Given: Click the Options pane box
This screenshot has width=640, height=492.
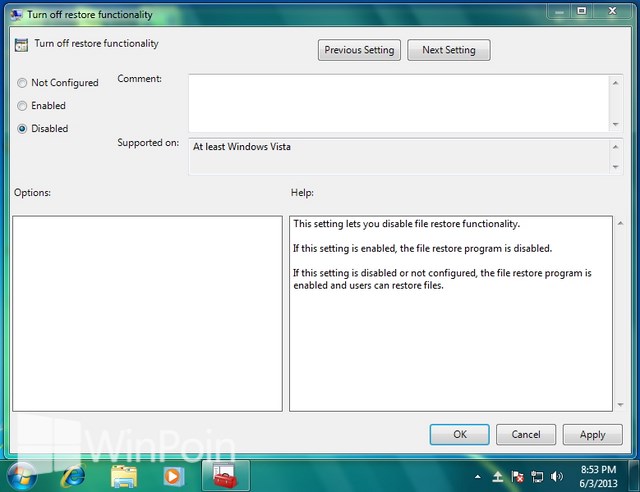Looking at the screenshot, I should tap(147, 314).
